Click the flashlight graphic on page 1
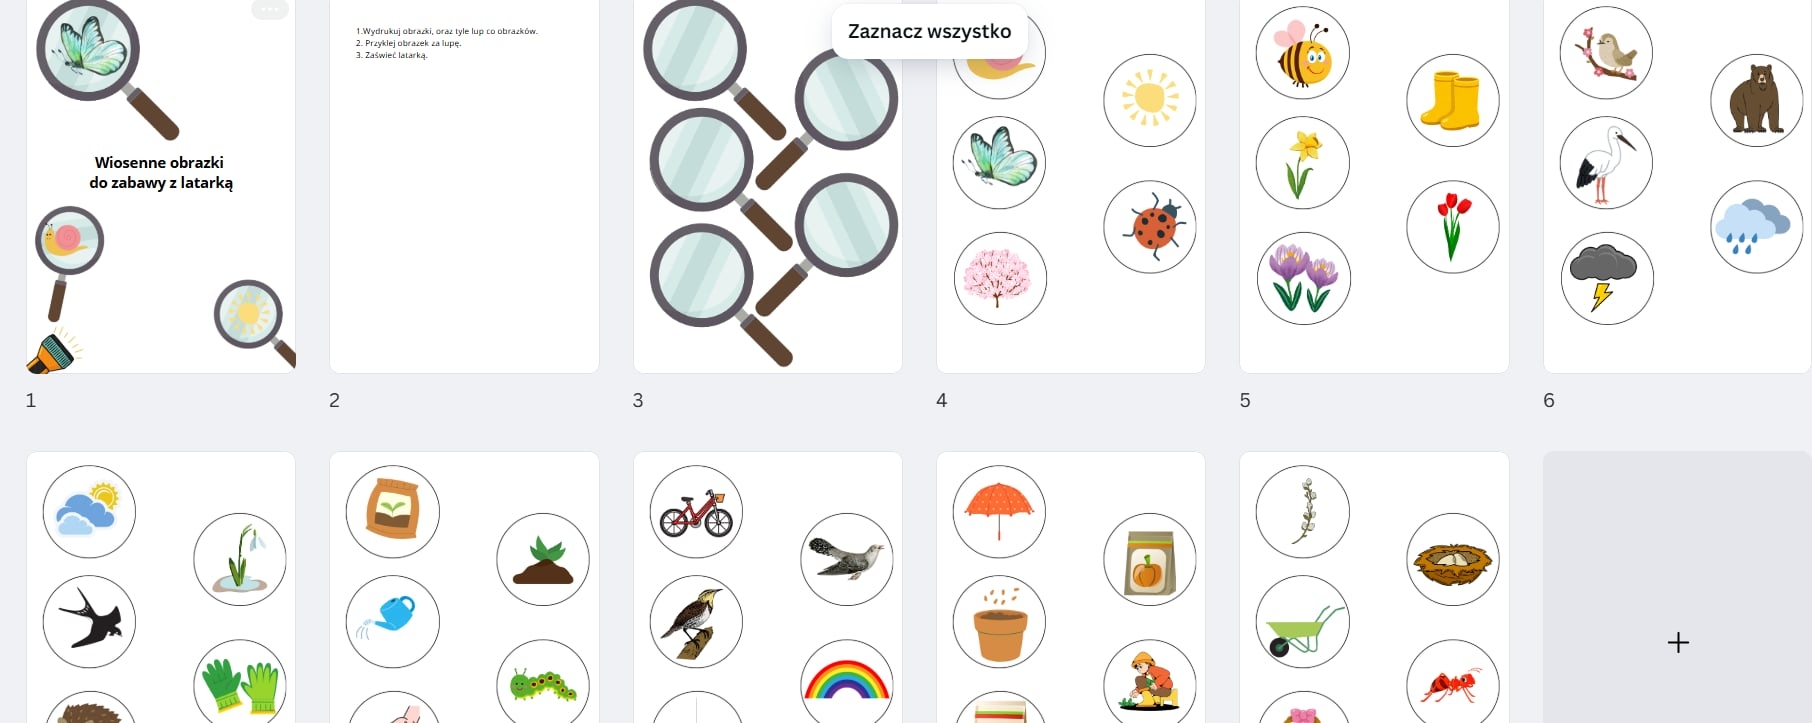Screen dimensions: 1812x723 pos(53,352)
